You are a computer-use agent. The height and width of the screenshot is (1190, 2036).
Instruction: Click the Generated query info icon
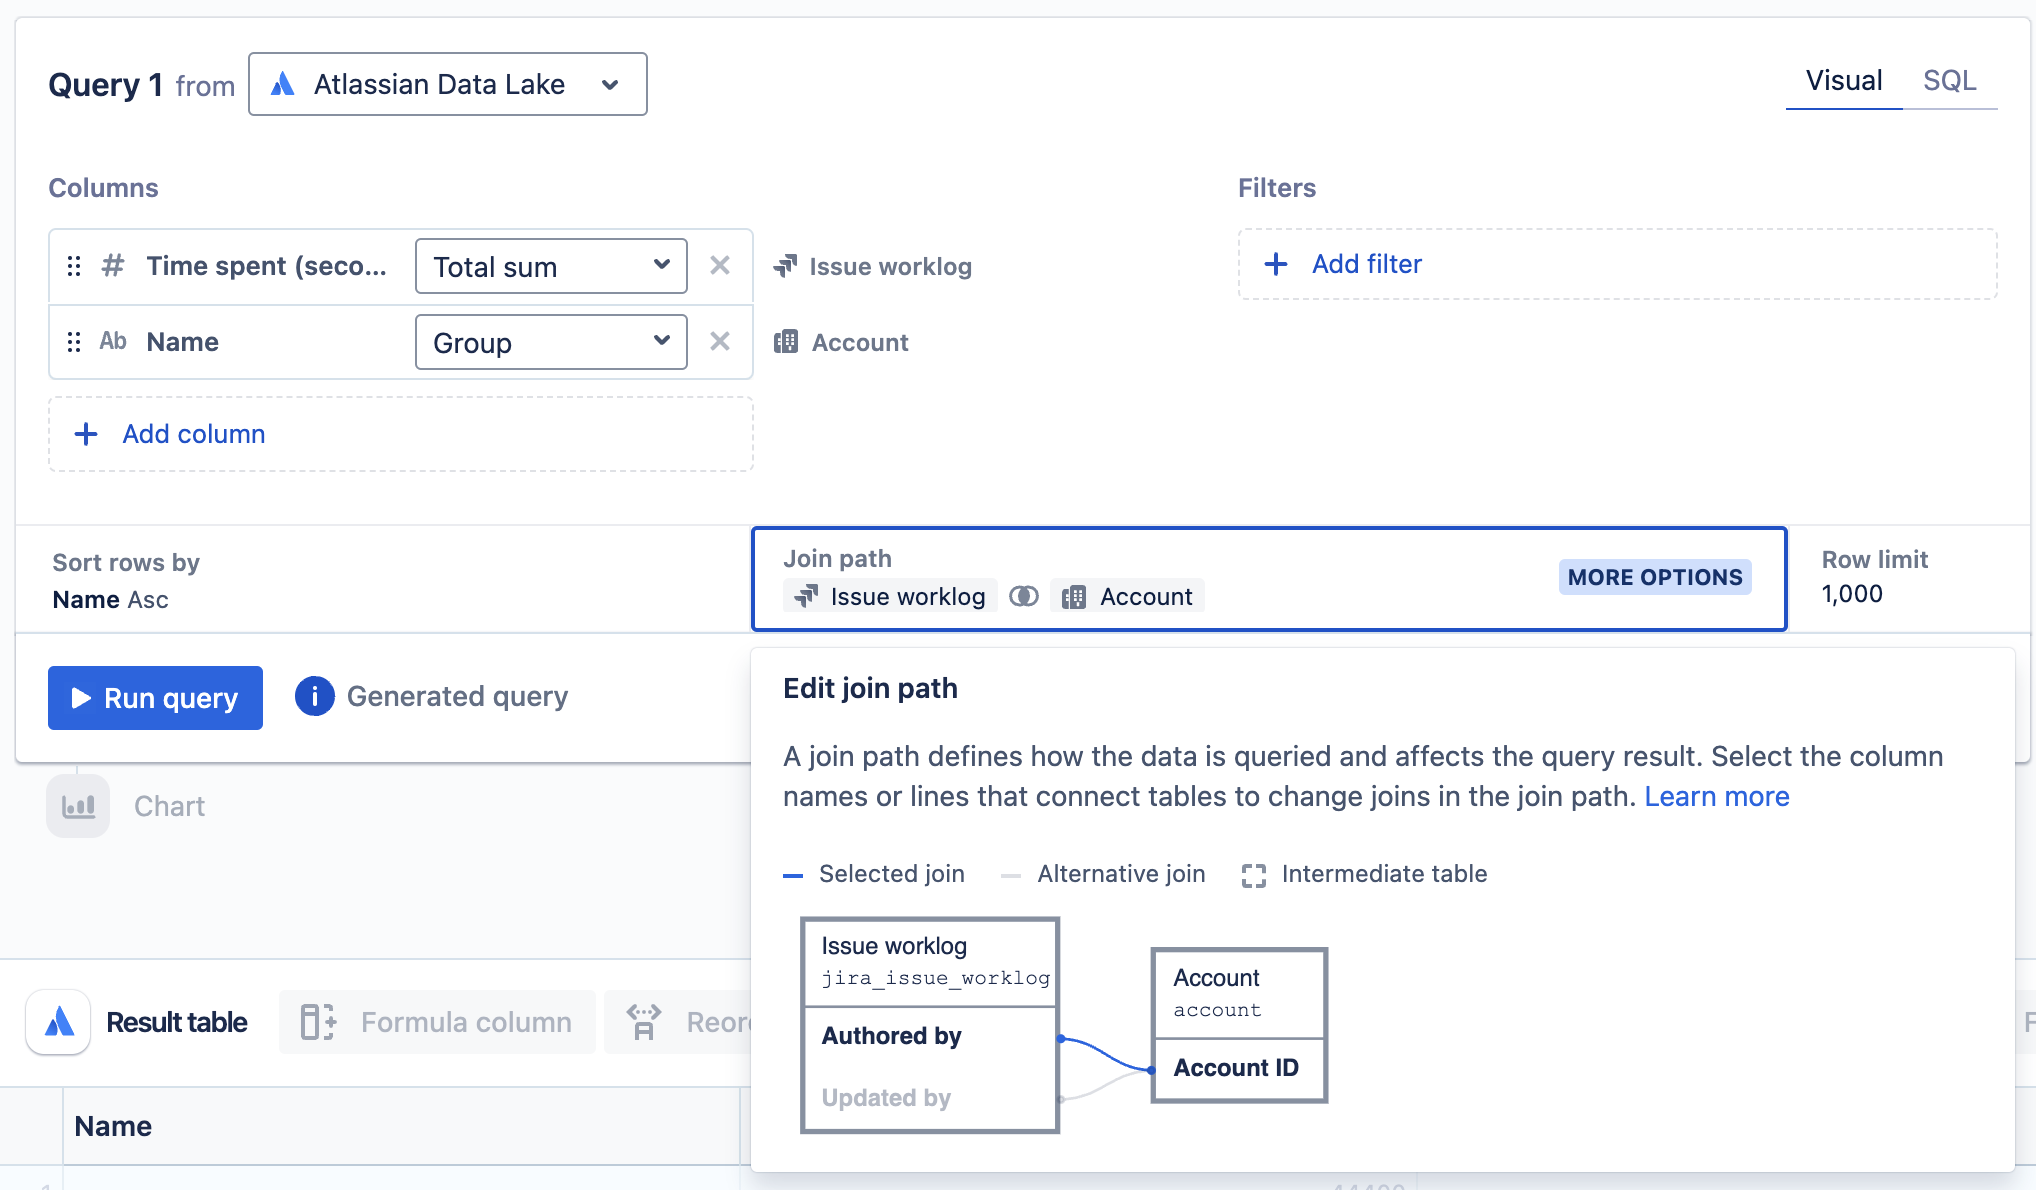click(314, 696)
